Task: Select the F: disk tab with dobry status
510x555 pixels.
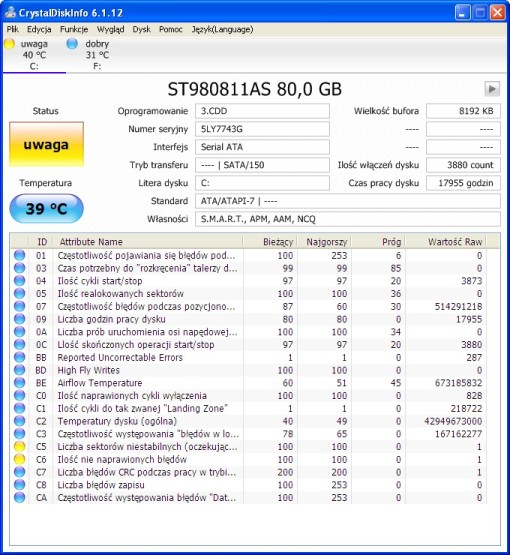Action: [x=96, y=55]
